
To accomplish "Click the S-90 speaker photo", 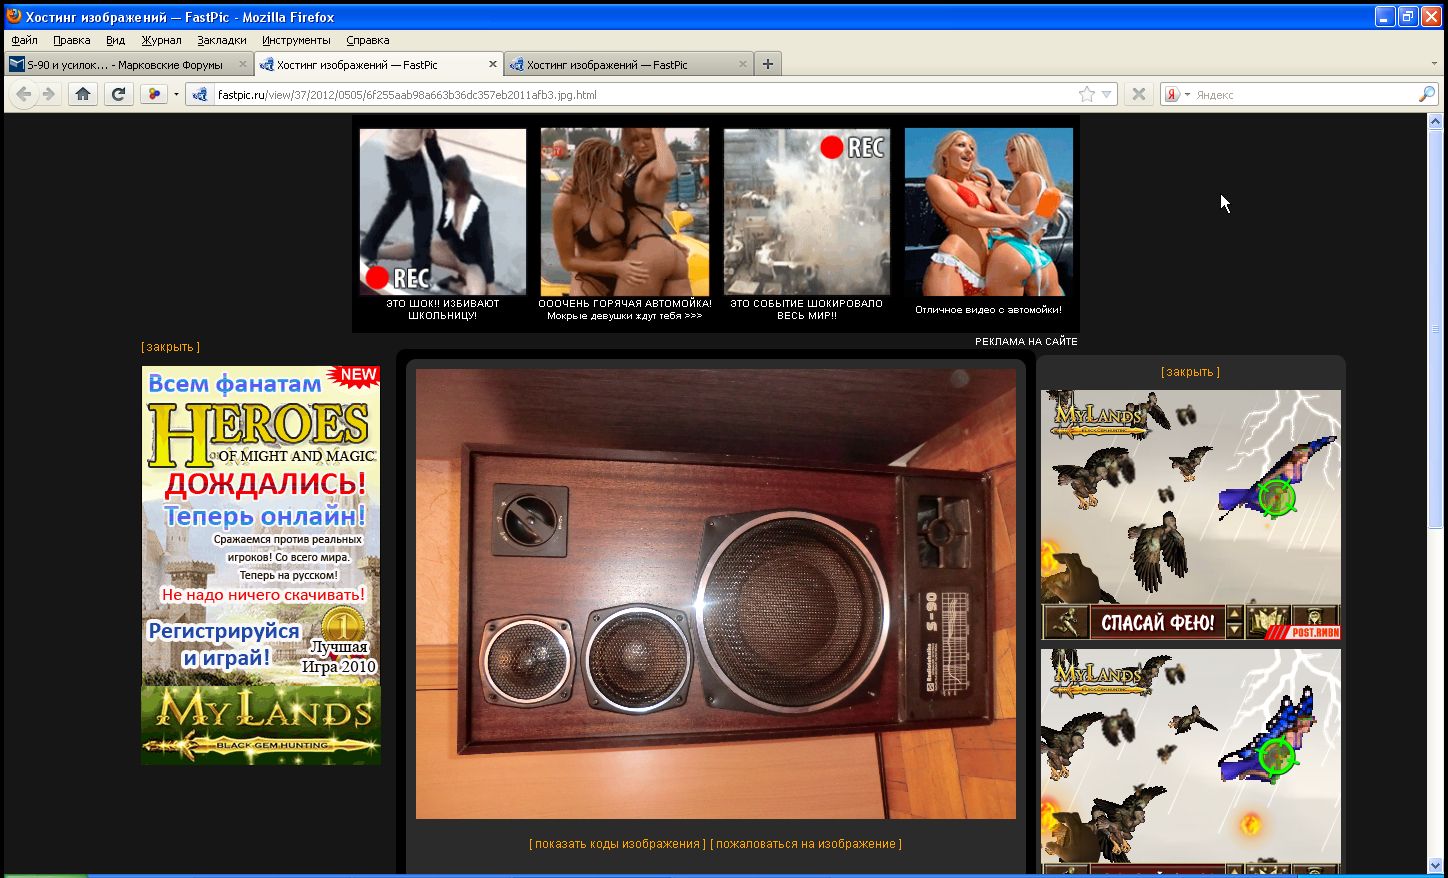I will (715, 594).
